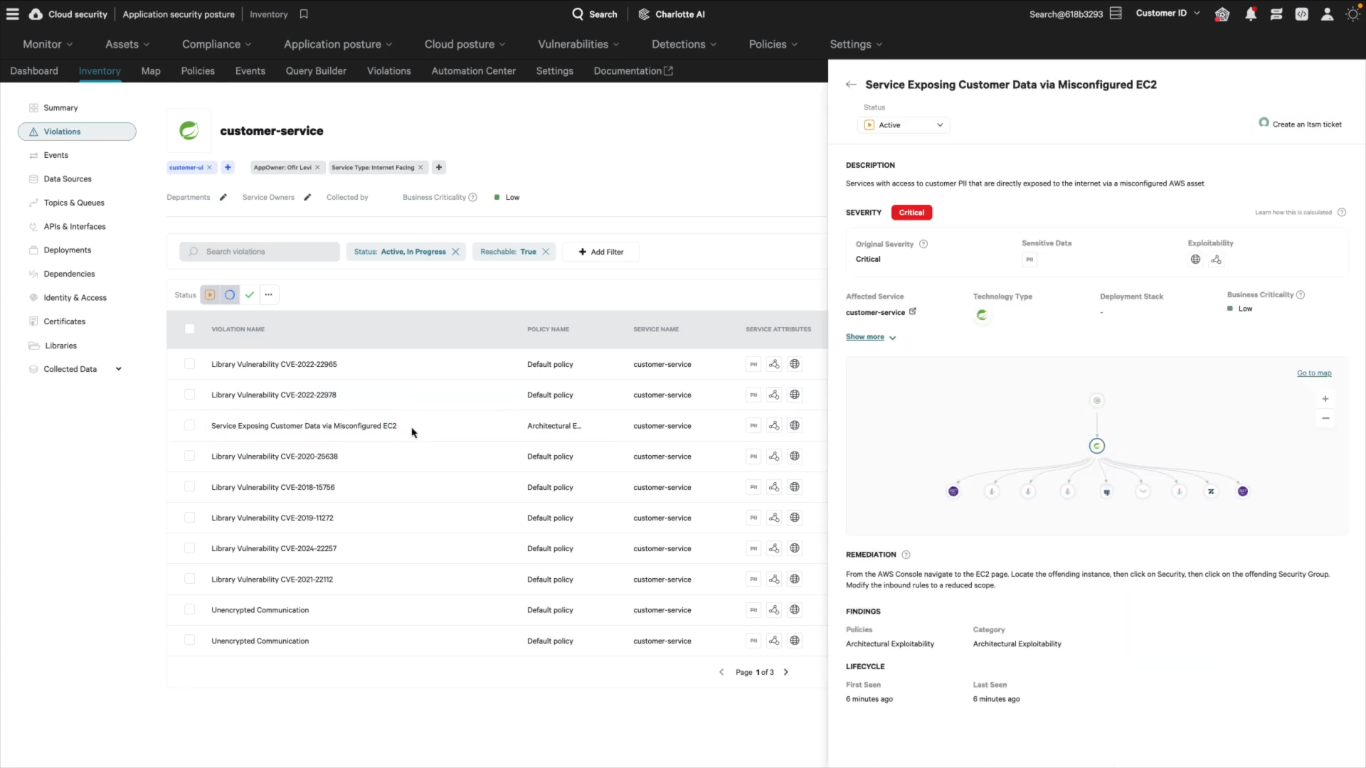The height and width of the screenshot is (768, 1366).
Task: Select APIs & Interfaces in sidebar
Action: [74, 226]
